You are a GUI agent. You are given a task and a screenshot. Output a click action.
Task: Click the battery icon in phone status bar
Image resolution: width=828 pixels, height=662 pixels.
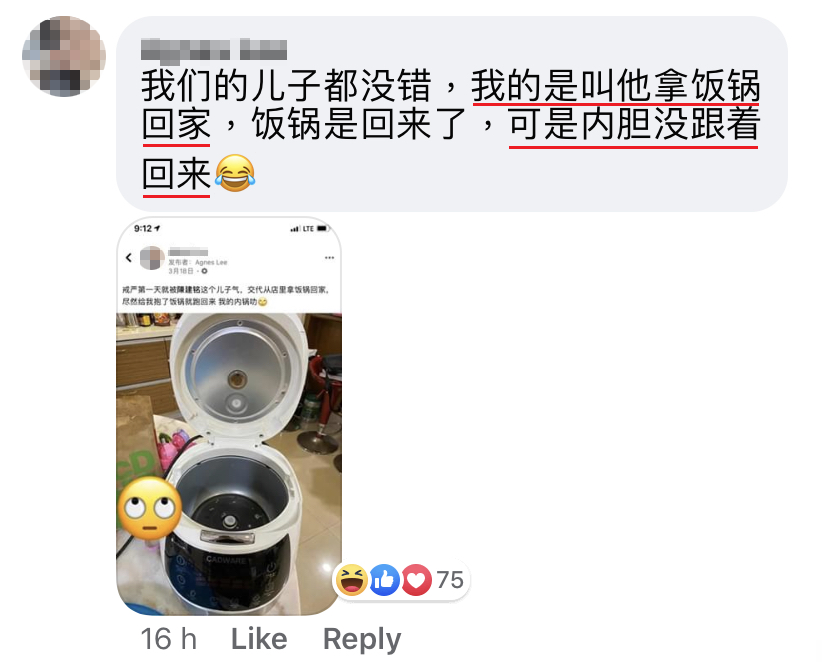[x=323, y=229]
